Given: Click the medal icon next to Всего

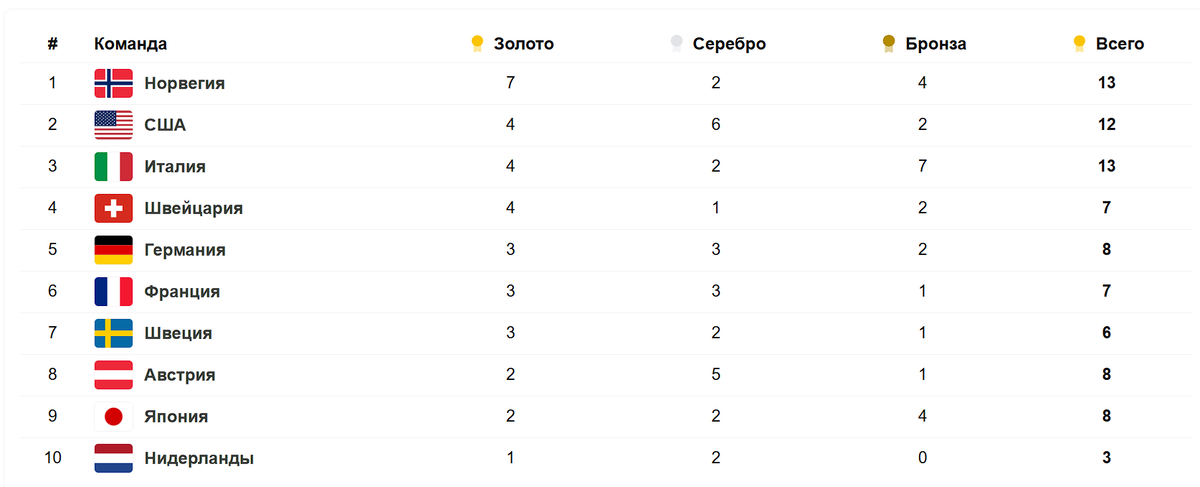Looking at the screenshot, I should (1079, 43).
